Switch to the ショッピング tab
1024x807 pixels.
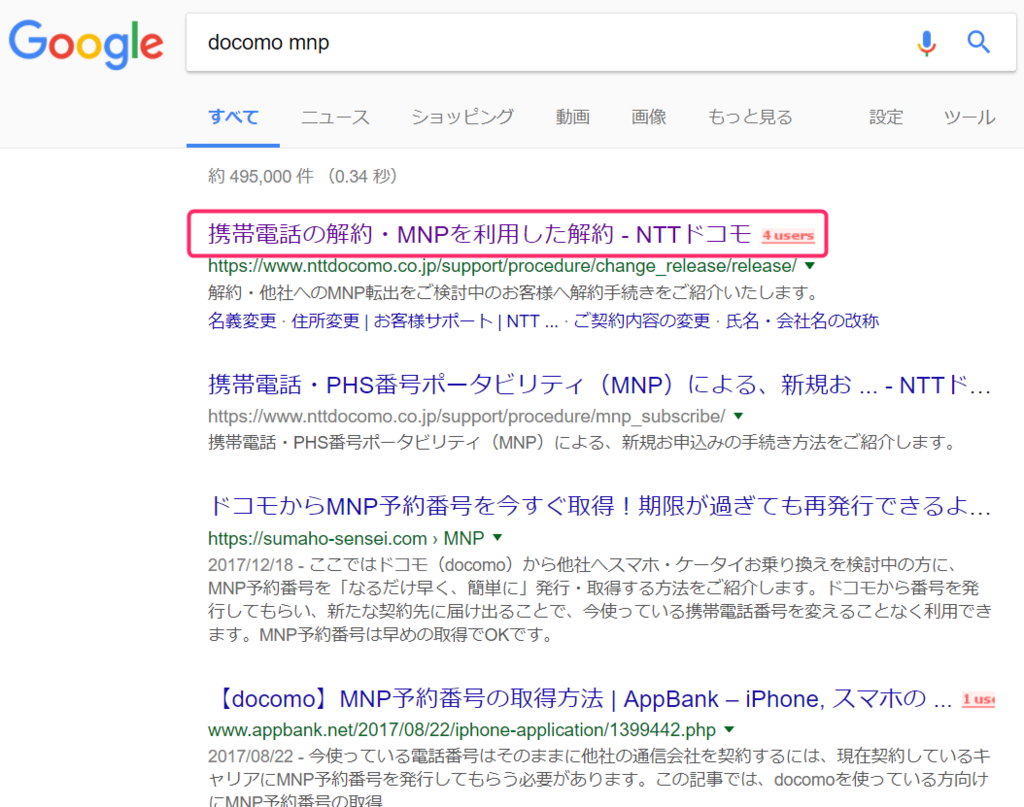pyautogui.click(x=462, y=117)
